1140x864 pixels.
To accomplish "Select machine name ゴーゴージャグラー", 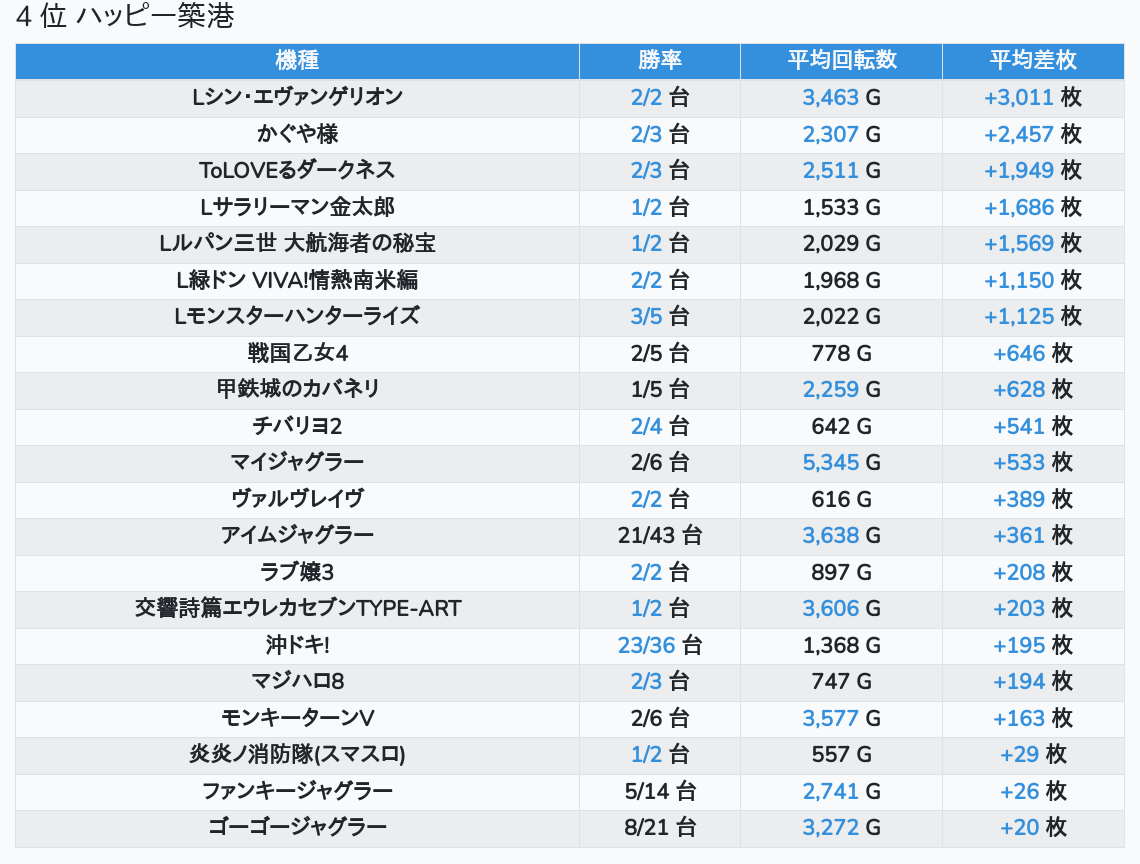I will pos(297,828).
